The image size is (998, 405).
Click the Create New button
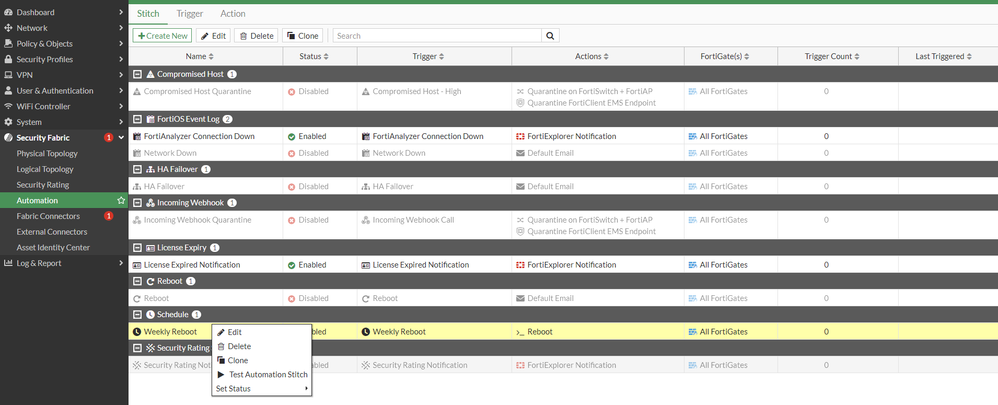tap(162, 36)
